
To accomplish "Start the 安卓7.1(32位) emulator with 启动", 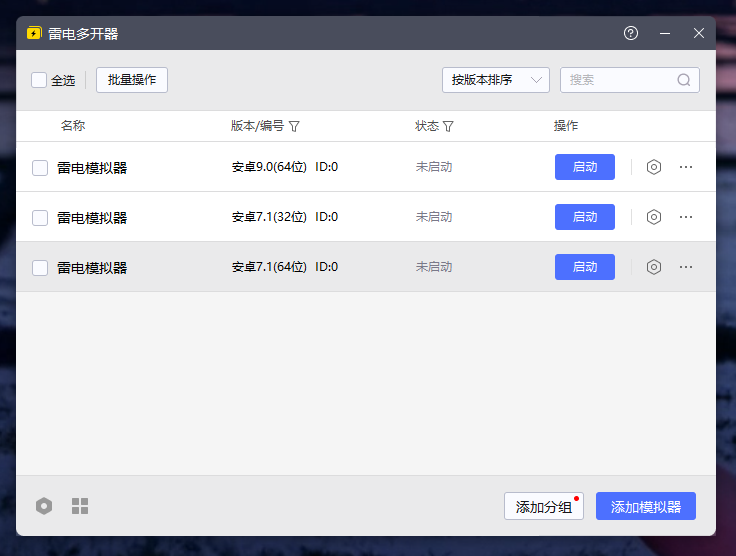I will pyautogui.click(x=585, y=217).
